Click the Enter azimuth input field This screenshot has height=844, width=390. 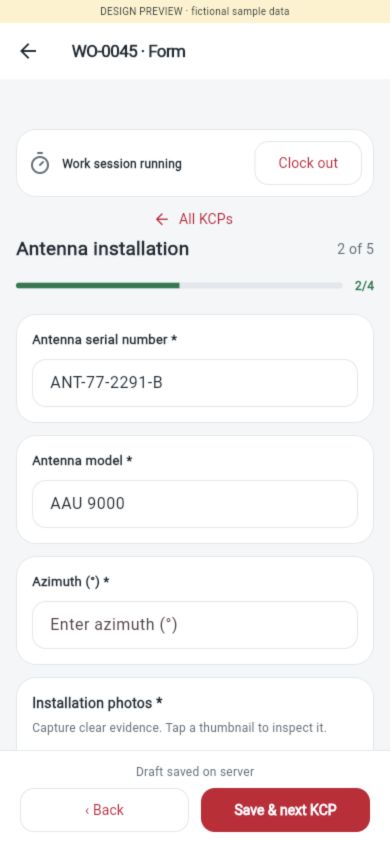pyautogui.click(x=195, y=625)
